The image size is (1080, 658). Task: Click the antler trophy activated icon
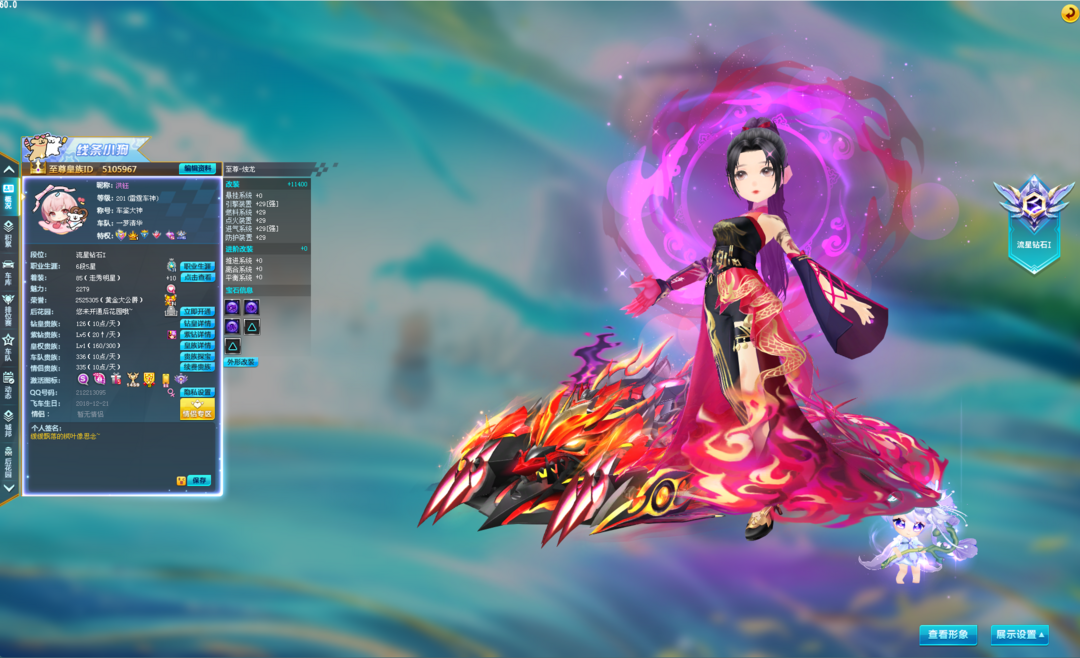tap(132, 379)
